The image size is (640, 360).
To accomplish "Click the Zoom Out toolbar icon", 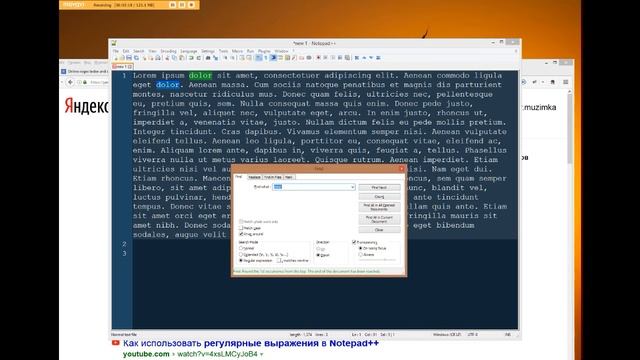I will pyautogui.click(x=232, y=58).
